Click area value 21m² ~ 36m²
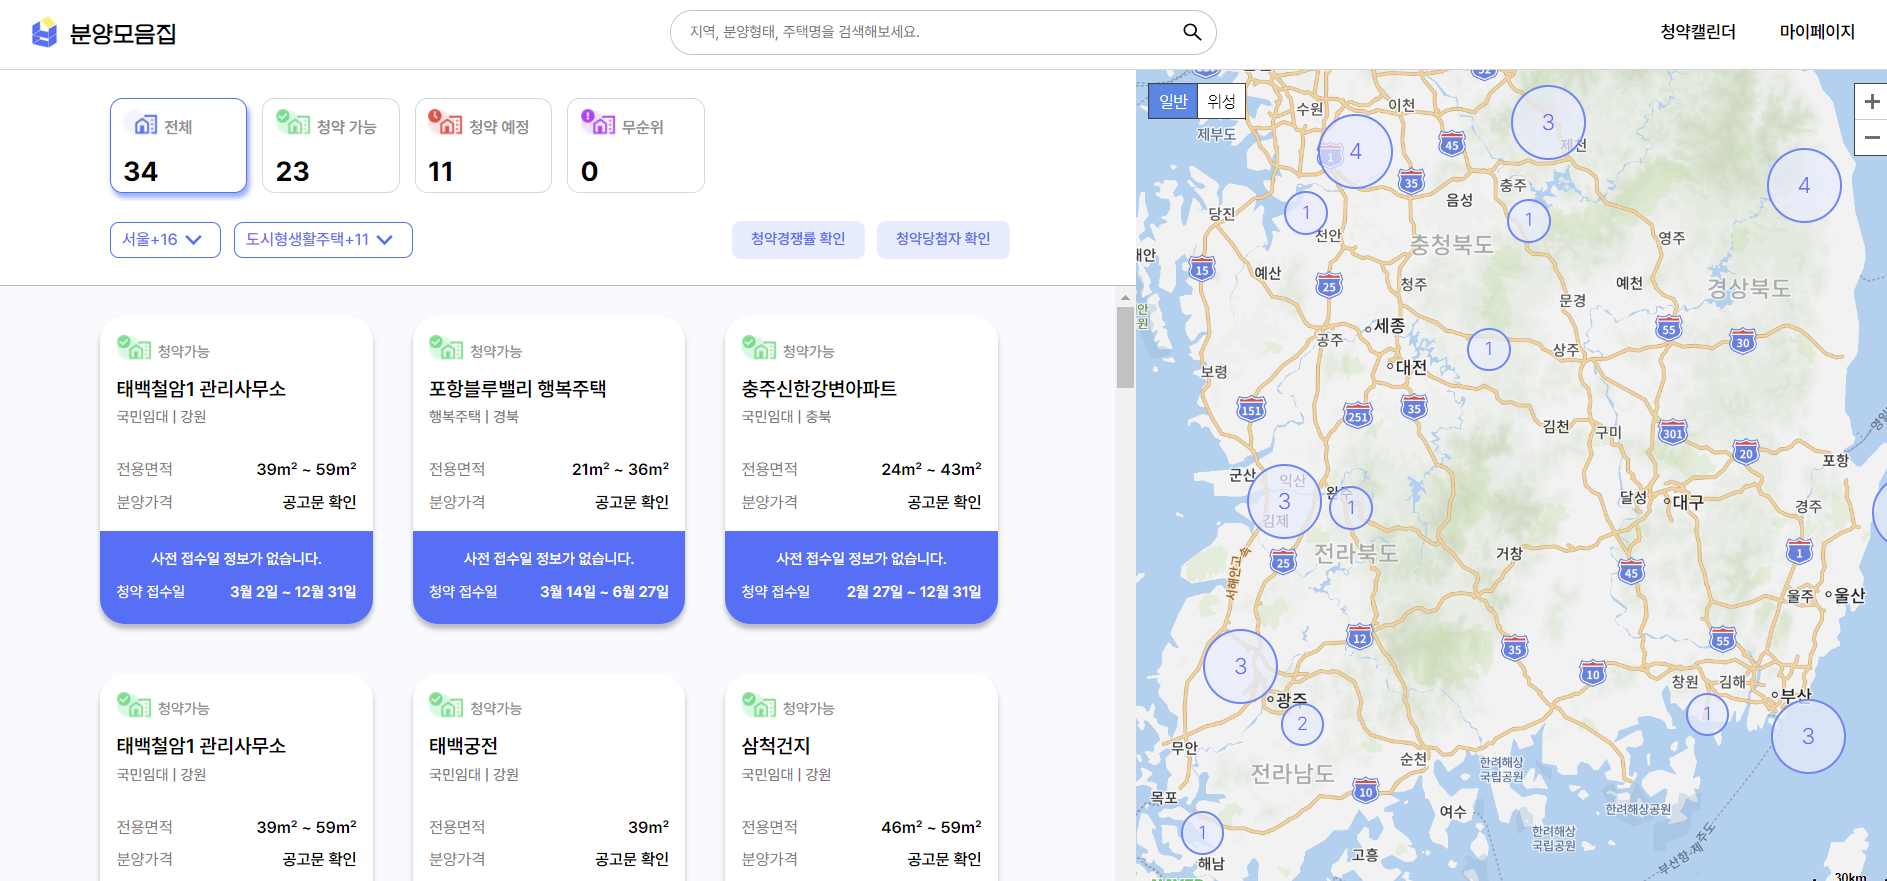 coord(620,469)
